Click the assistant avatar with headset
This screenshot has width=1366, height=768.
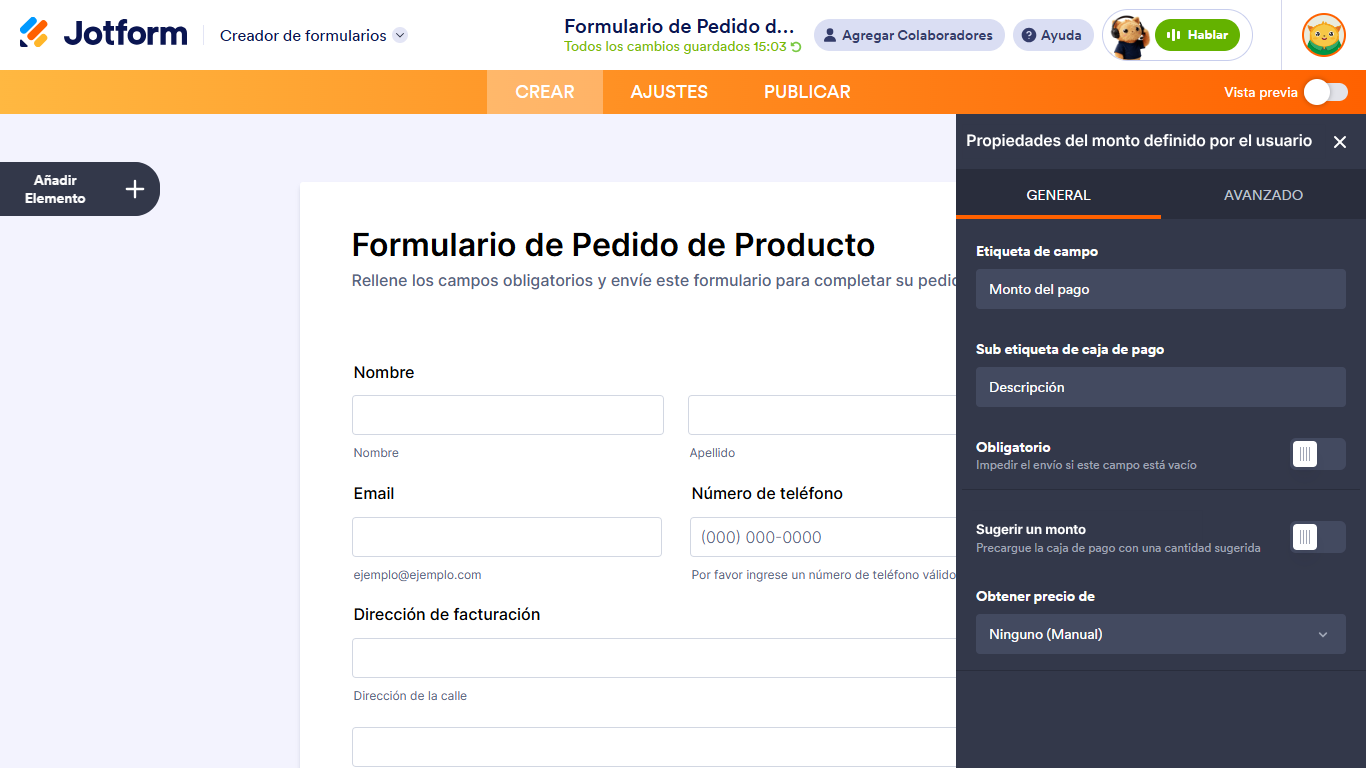[1129, 37]
